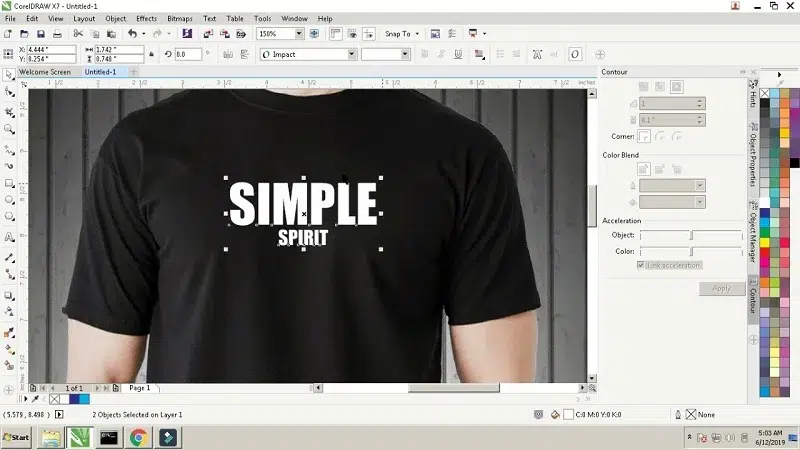The image size is (800, 450).
Task: Undo the last action
Action: (133, 34)
